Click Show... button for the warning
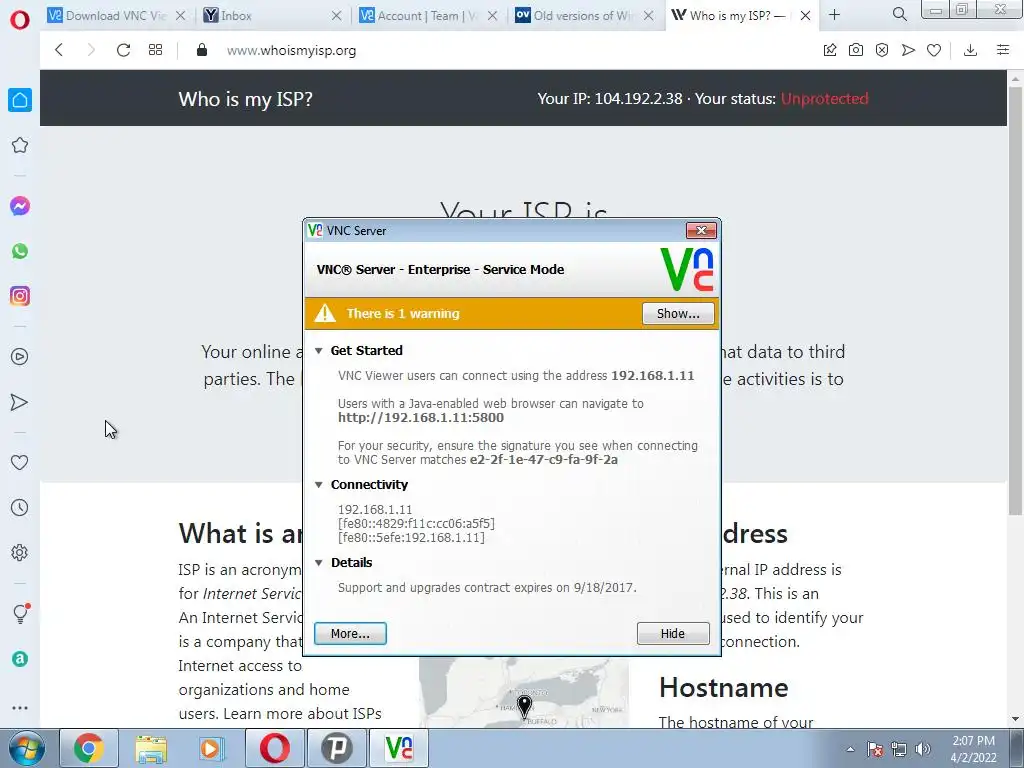 pos(678,313)
